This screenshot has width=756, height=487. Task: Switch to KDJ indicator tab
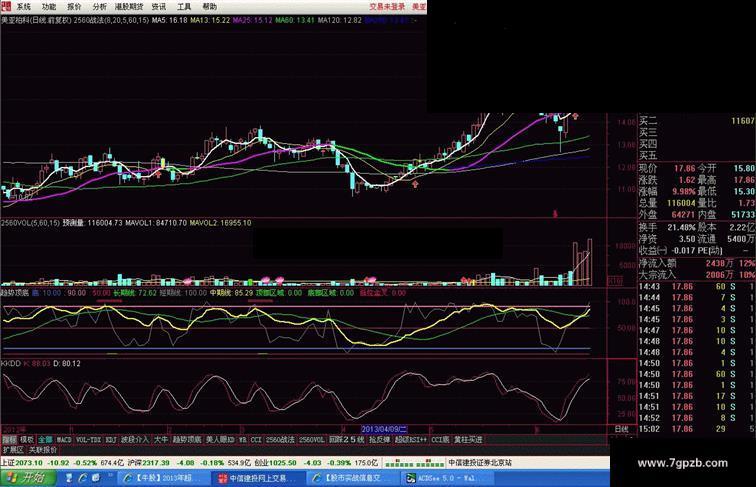tap(111, 440)
